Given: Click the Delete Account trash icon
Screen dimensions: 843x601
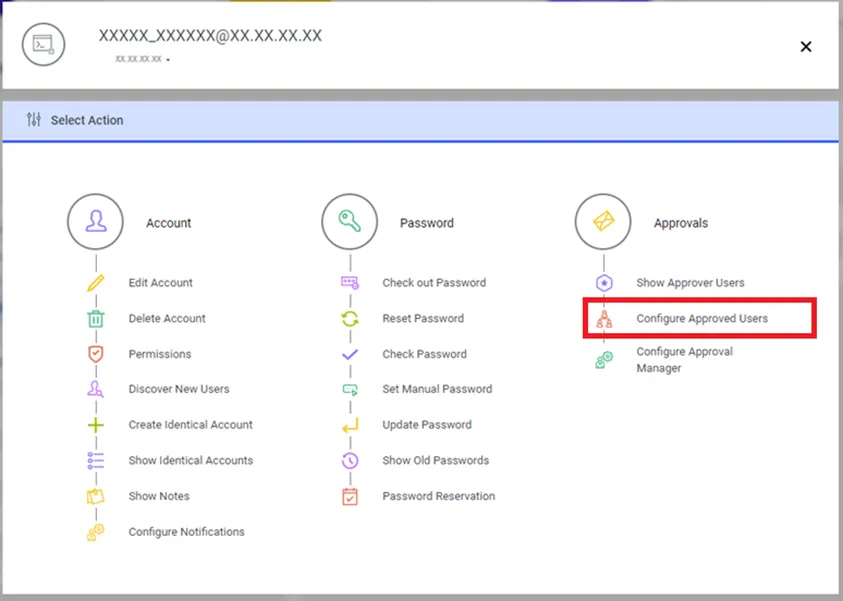Looking at the screenshot, I should [x=96, y=319].
